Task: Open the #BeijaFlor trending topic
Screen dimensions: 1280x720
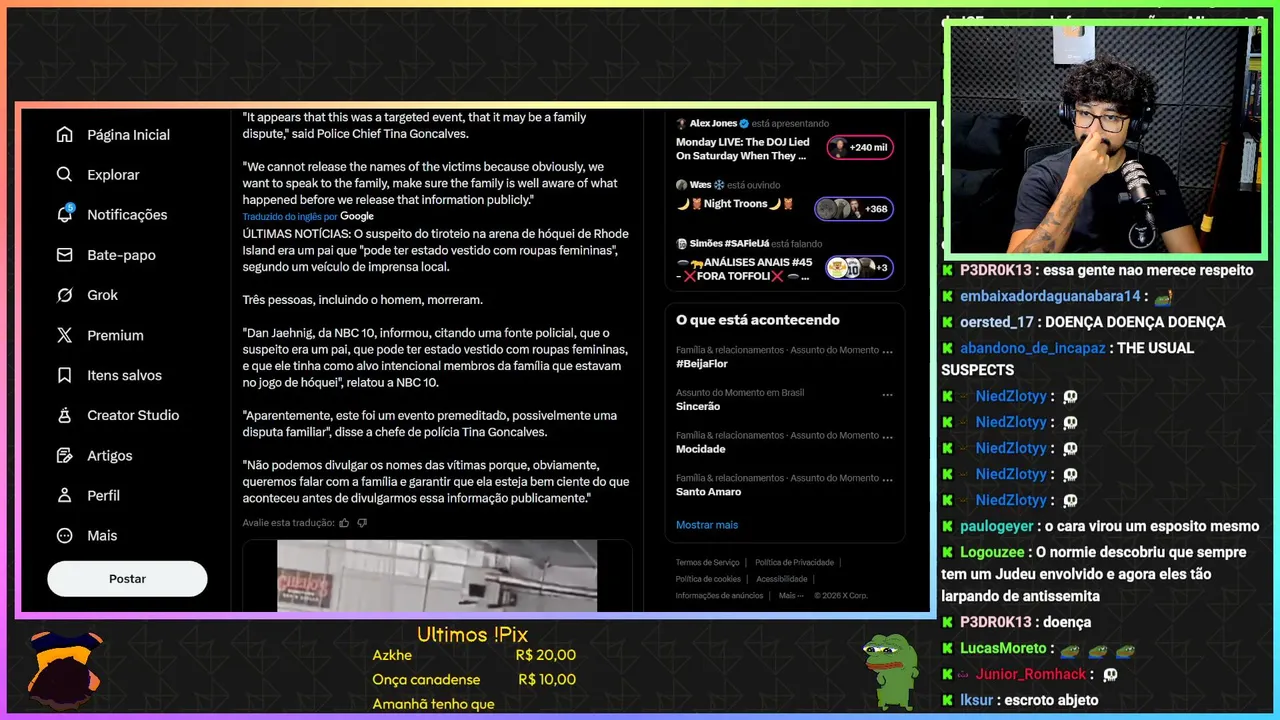Action: coord(702,364)
